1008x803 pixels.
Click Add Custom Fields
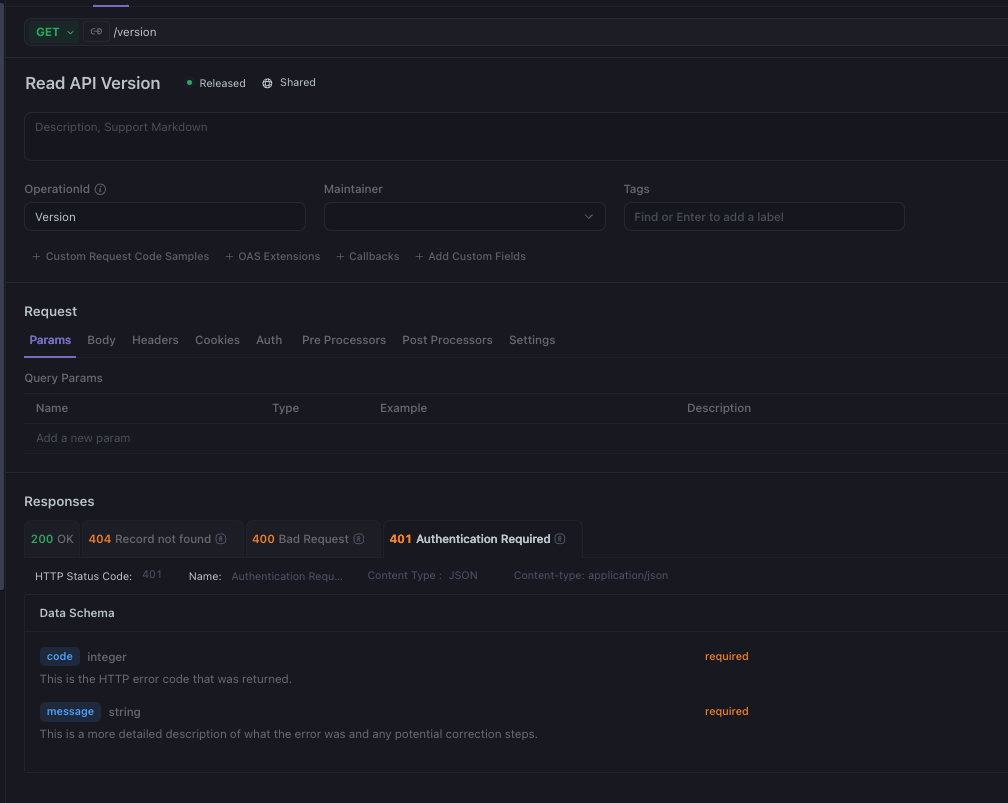coord(470,257)
